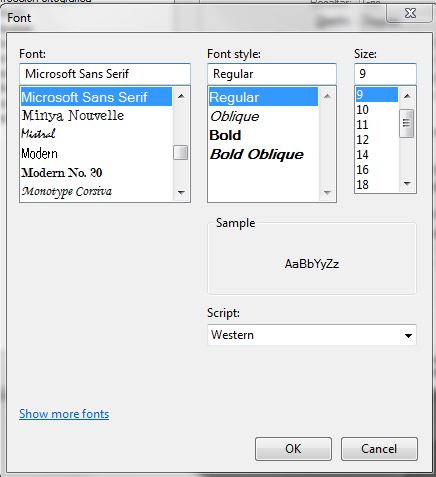Click the font list scrollbar thumb
This screenshot has width=436, height=477.
(181, 153)
